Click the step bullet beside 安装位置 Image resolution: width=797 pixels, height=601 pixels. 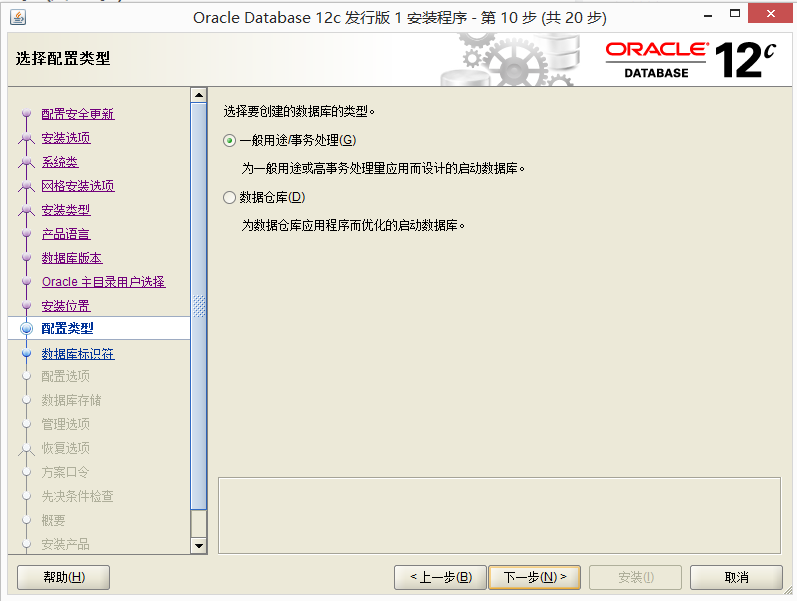pos(26,305)
